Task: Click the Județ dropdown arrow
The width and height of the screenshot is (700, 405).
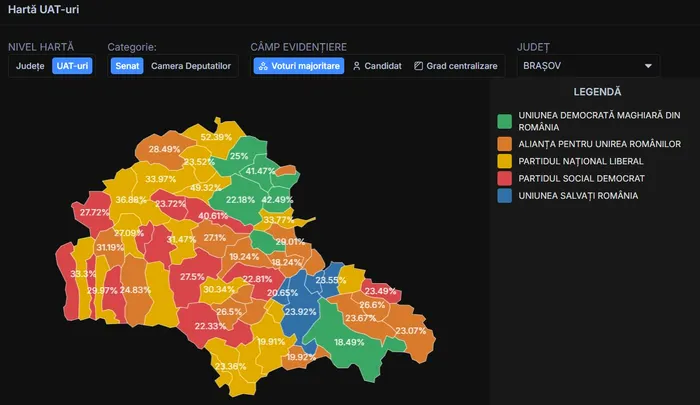Action: click(x=649, y=66)
